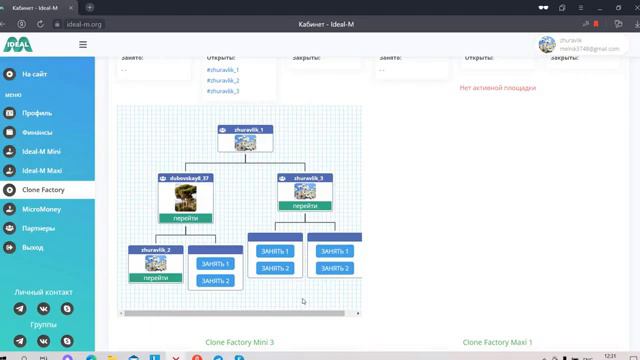
Task: Open personal contact VK icon
Action: point(44,309)
